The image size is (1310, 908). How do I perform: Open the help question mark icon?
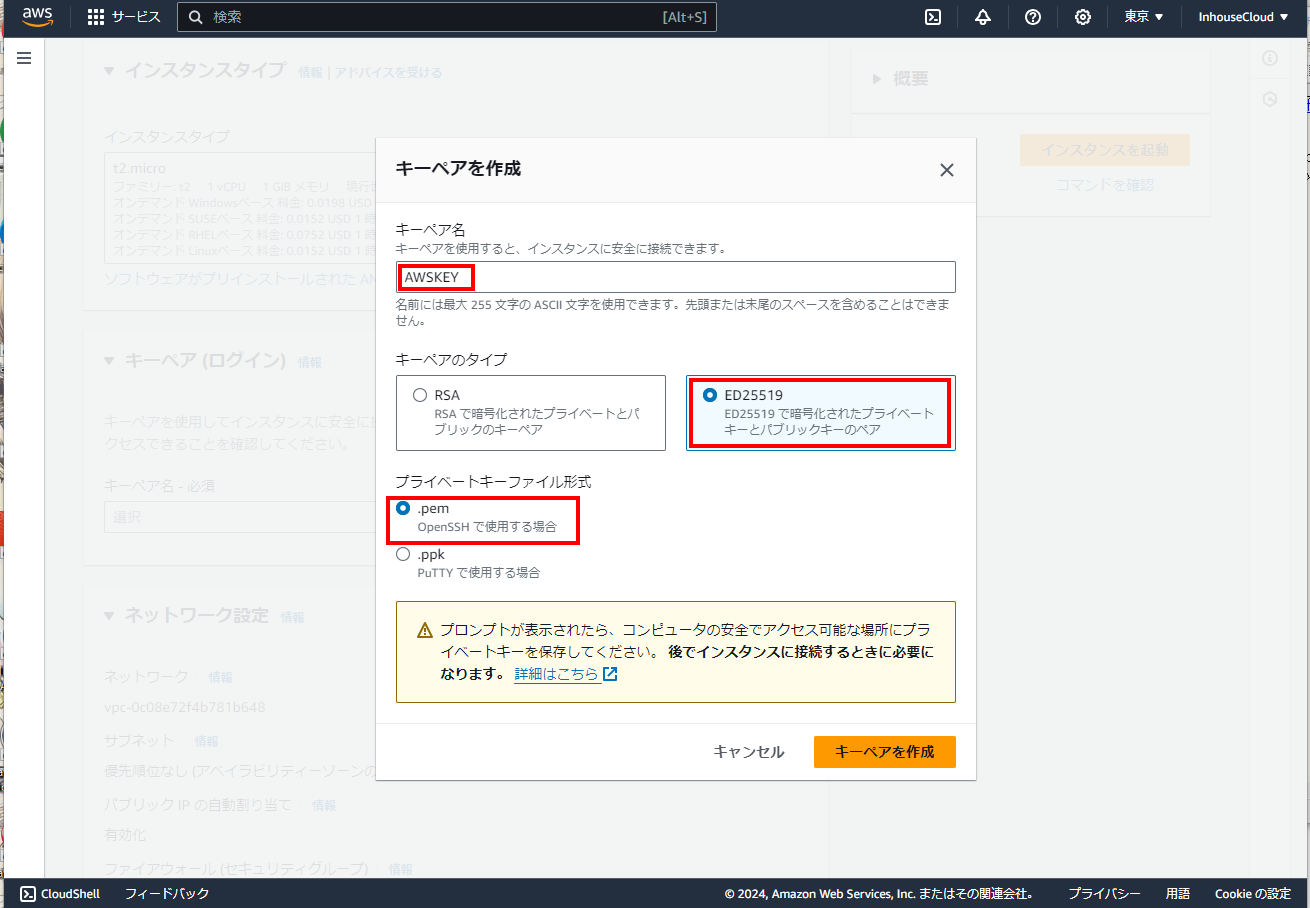1033,17
